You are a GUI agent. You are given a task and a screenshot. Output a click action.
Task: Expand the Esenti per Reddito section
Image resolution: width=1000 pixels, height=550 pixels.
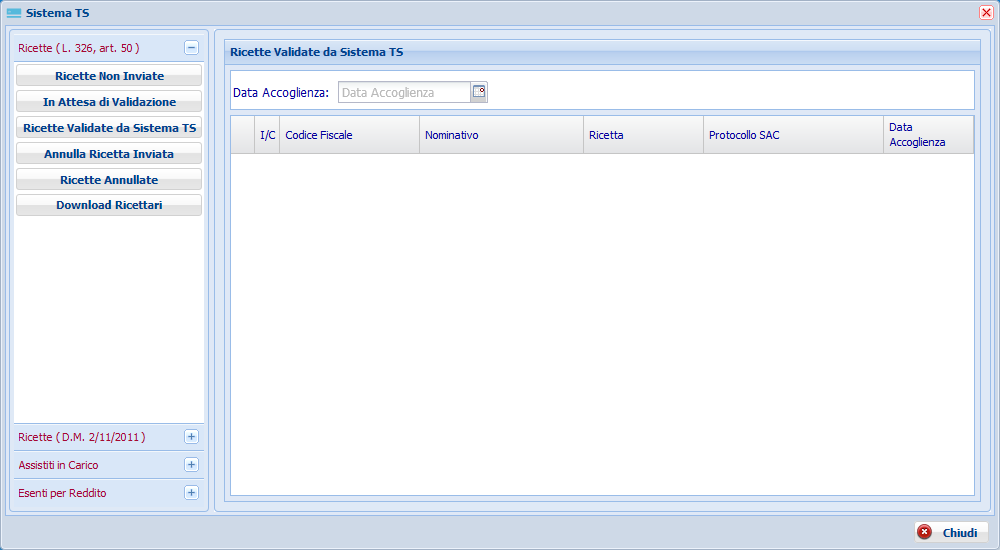191,493
